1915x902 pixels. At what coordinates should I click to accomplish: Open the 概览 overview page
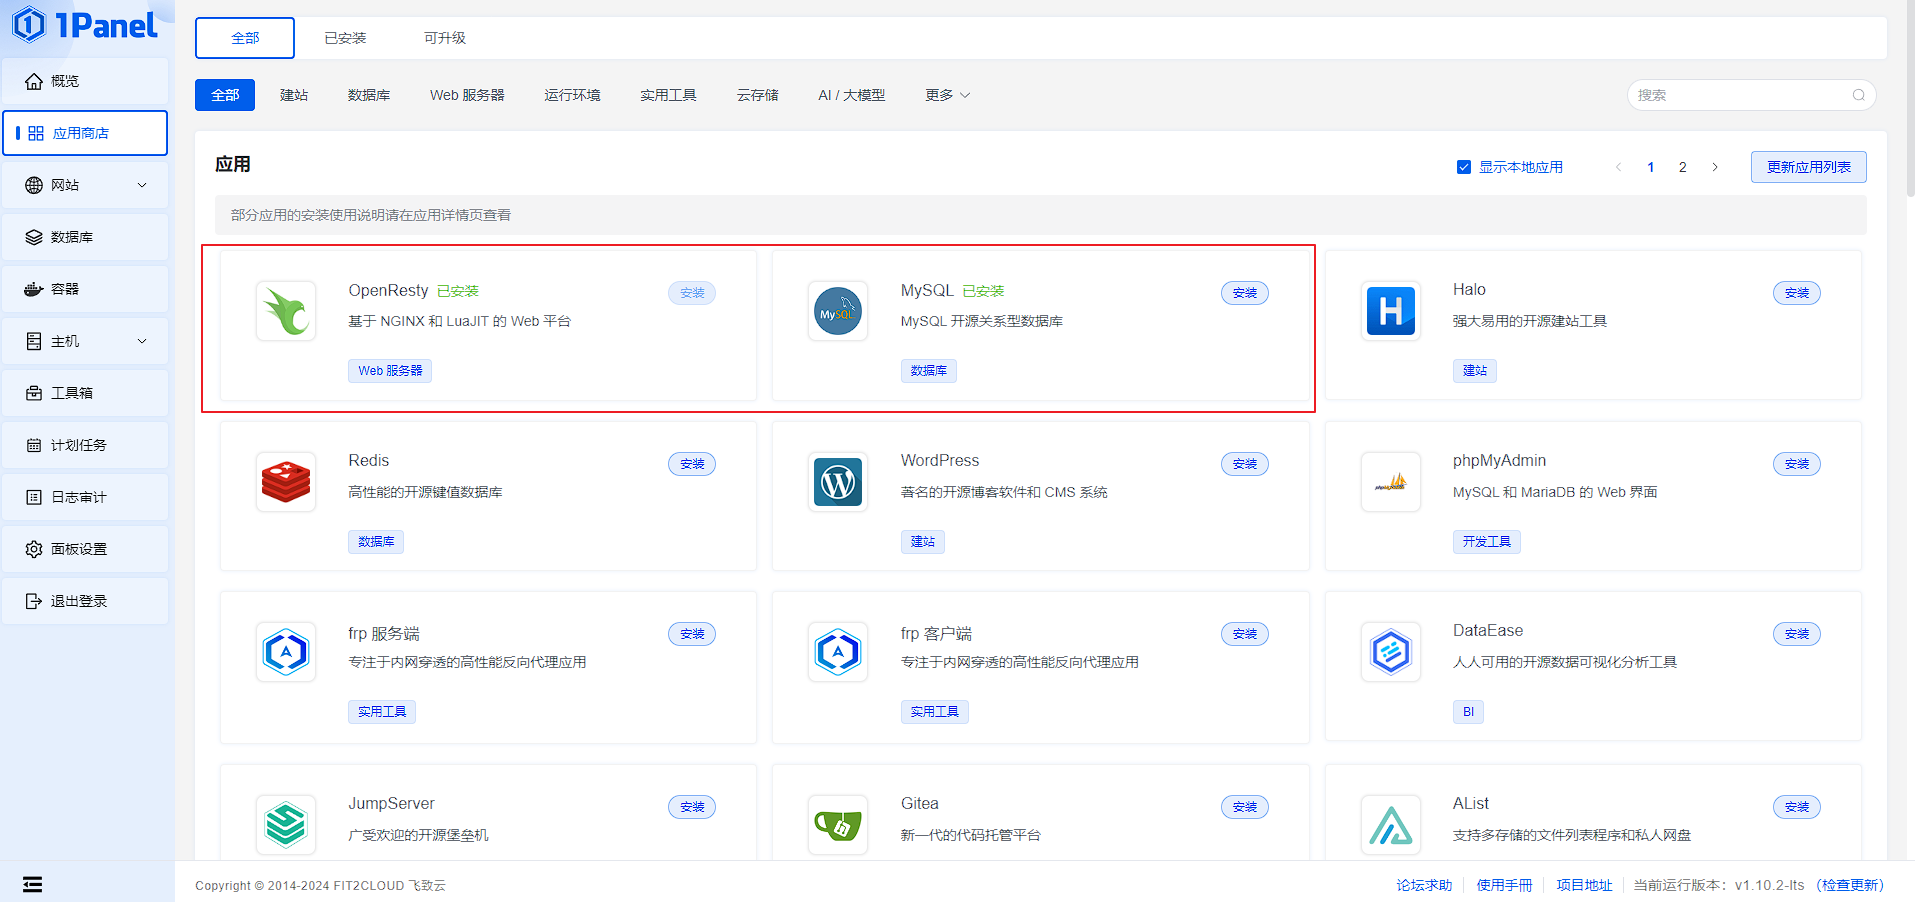85,81
